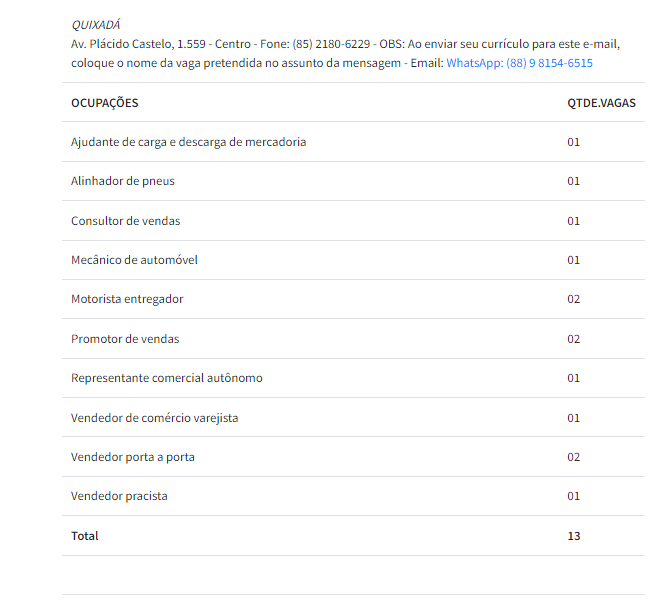The image size is (669, 603).
Task: Select the Ajudante de carga e descarga occupation
Action: pos(188,142)
